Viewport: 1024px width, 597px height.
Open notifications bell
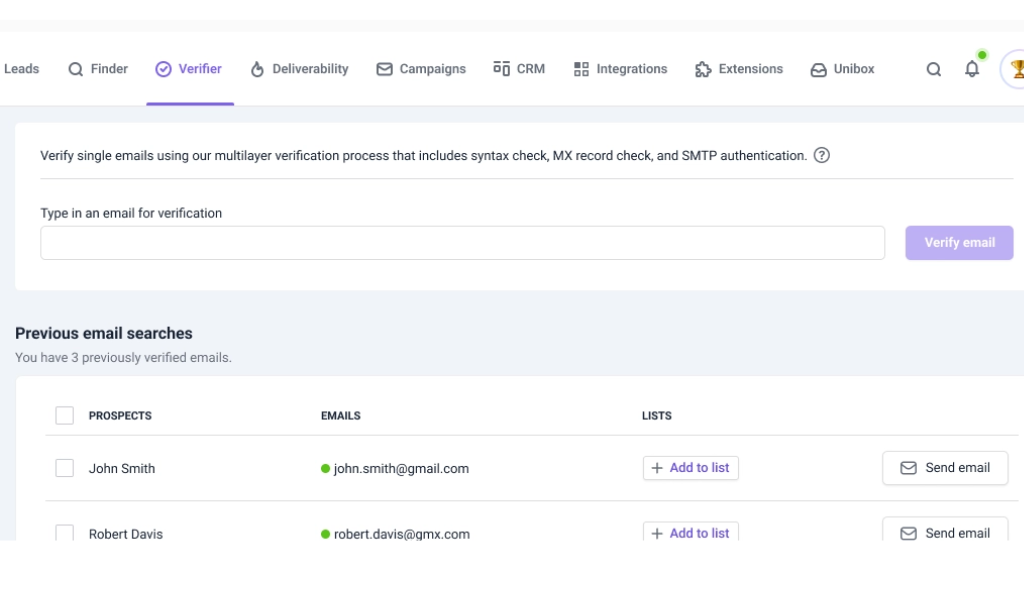pos(972,69)
